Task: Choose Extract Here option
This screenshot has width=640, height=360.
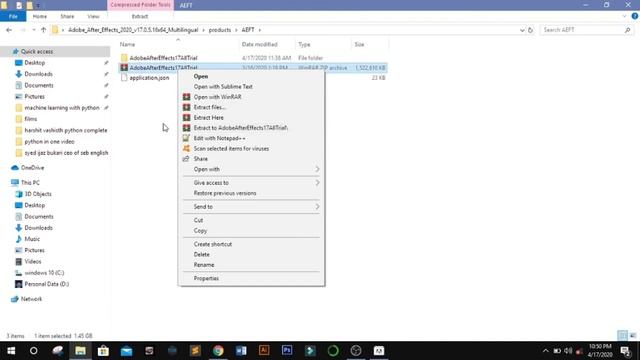Action: pos(251,118)
